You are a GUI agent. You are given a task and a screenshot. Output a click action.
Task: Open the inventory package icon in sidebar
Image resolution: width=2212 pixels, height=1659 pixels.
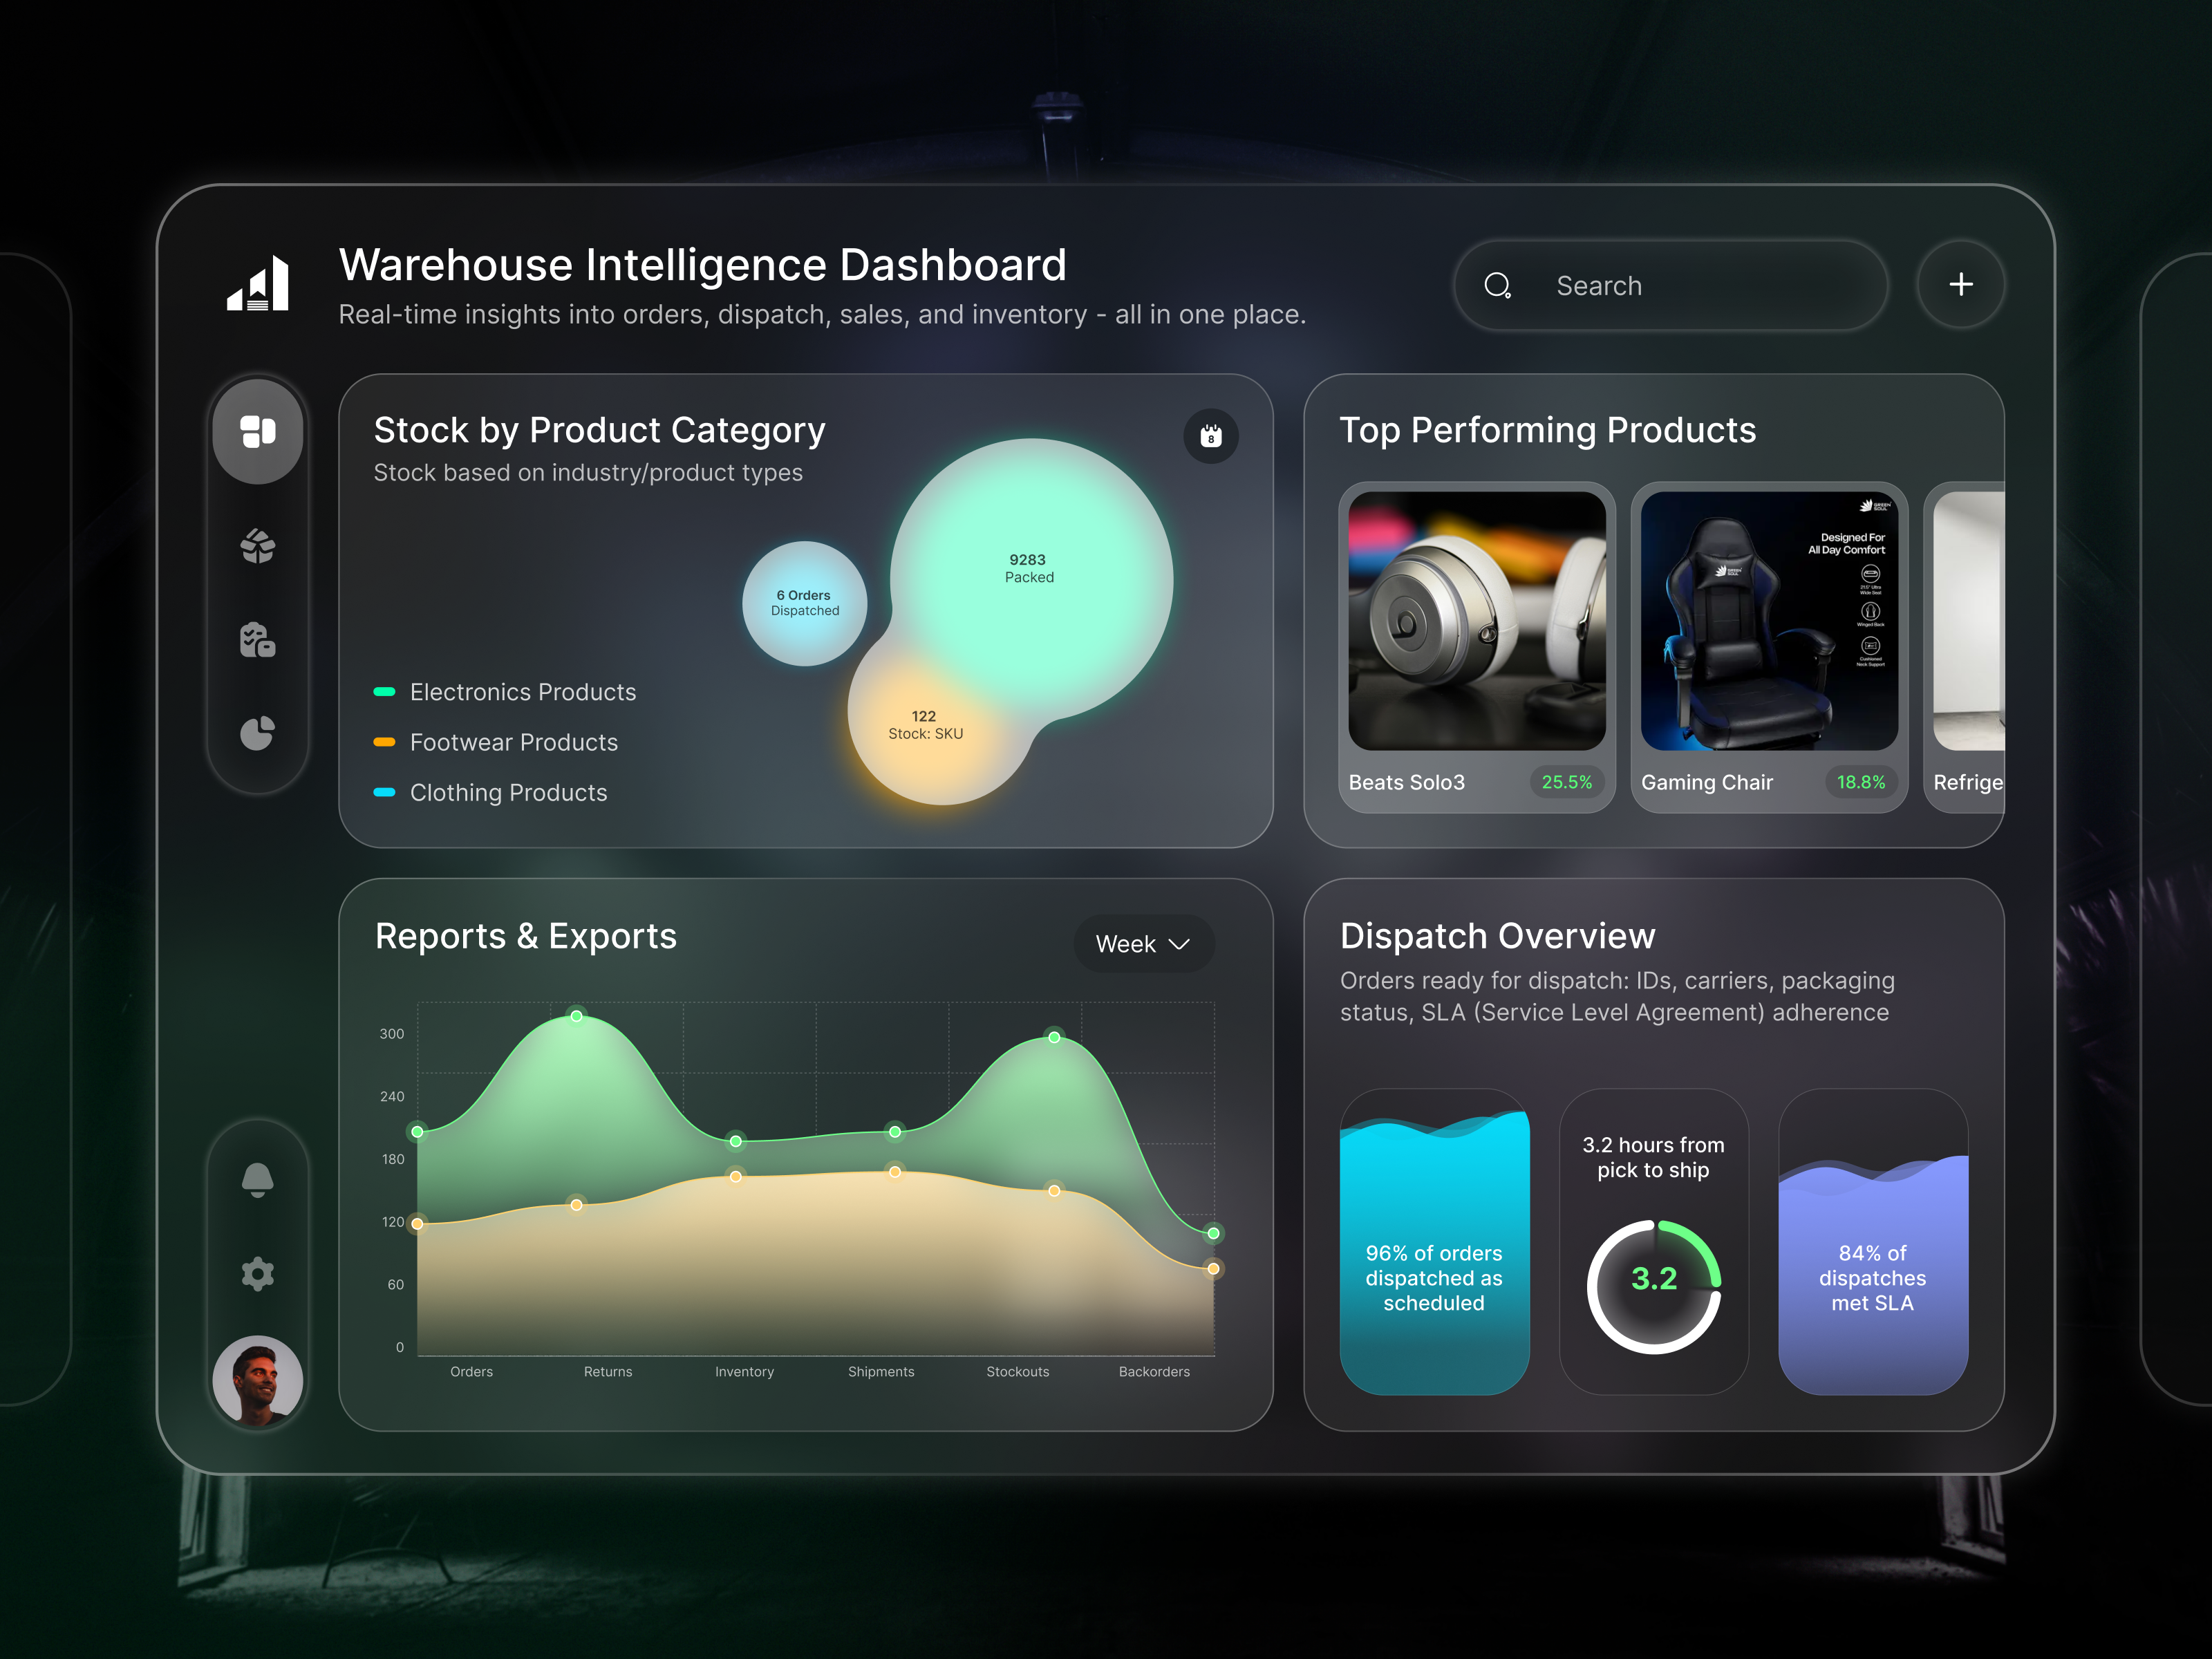pos(258,545)
